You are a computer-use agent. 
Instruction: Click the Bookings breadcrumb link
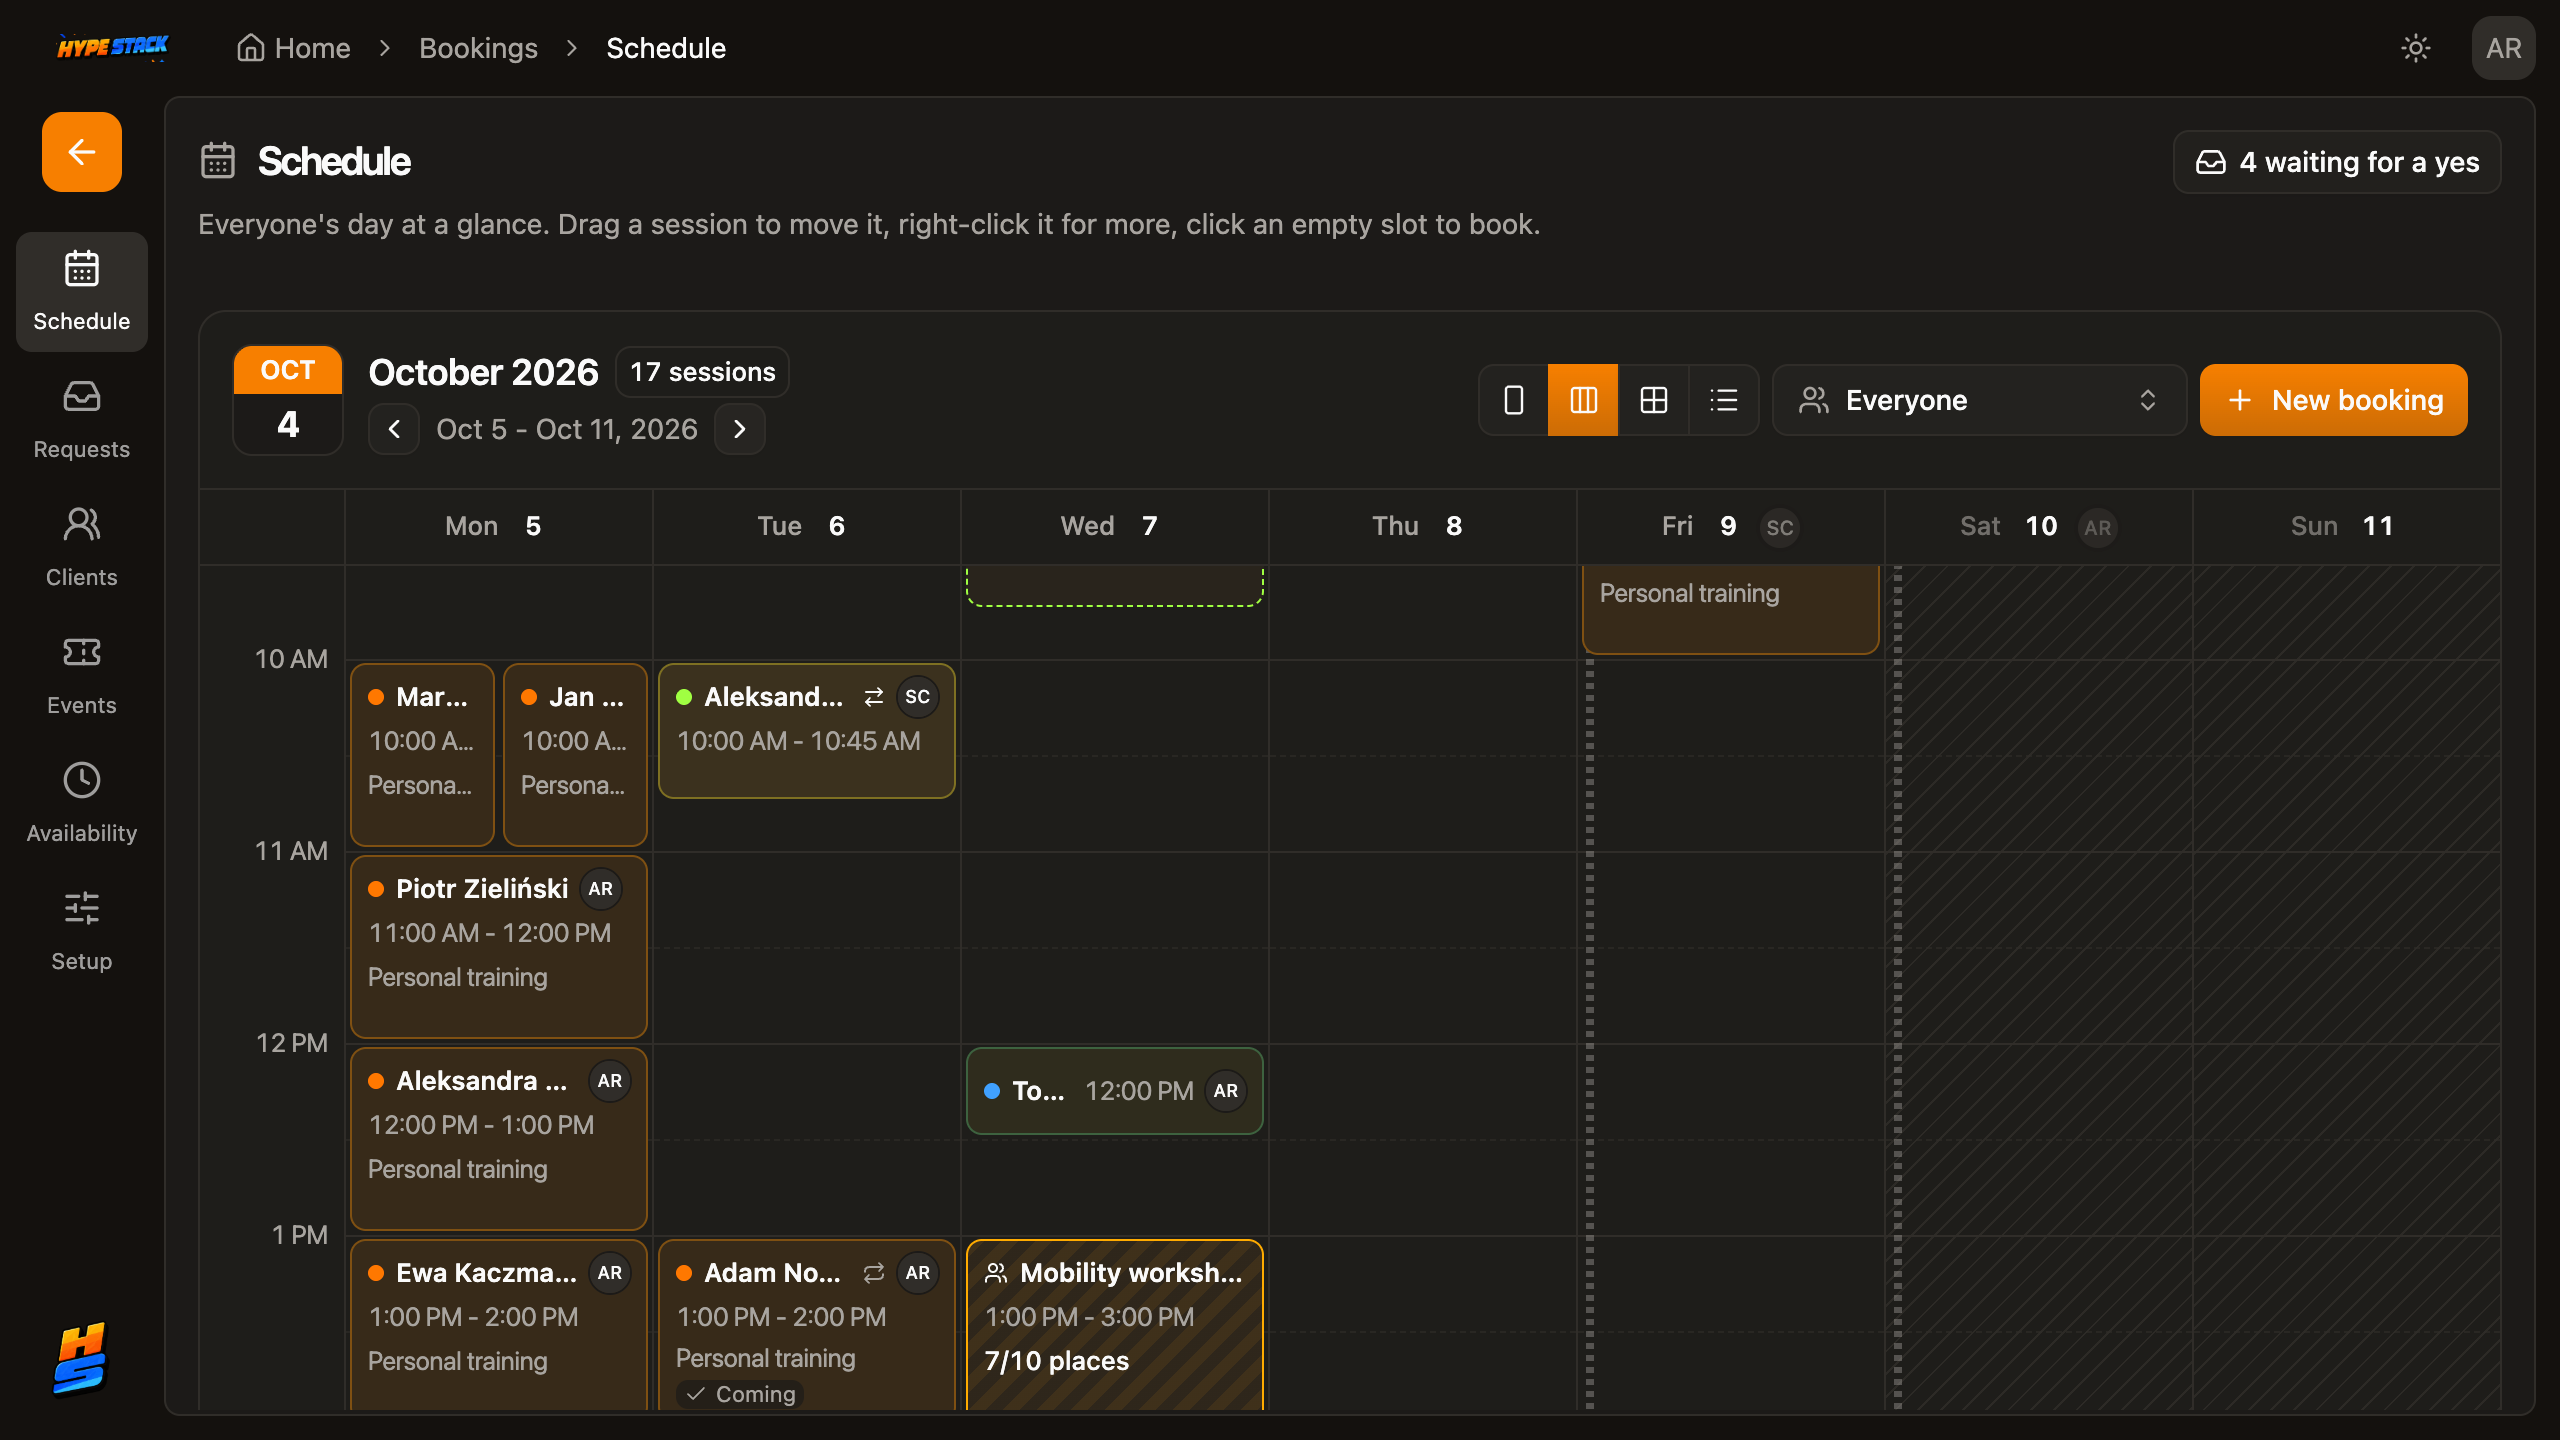pyautogui.click(x=478, y=48)
